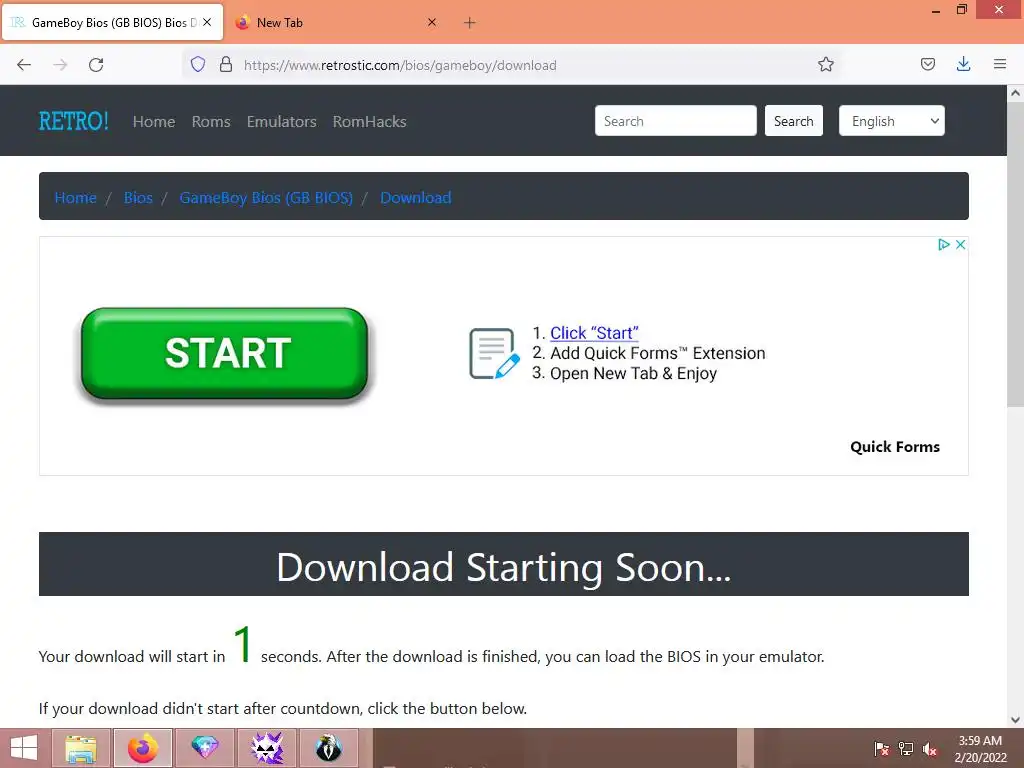The height and width of the screenshot is (768, 1024).
Task: Reload the page with the refresh icon
Action: click(96, 65)
